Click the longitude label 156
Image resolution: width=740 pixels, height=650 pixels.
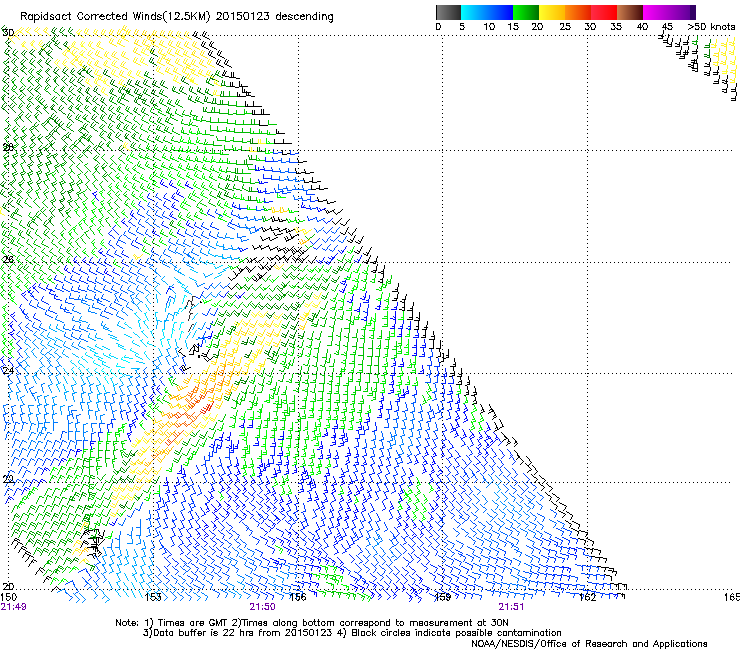pyautogui.click(x=298, y=597)
